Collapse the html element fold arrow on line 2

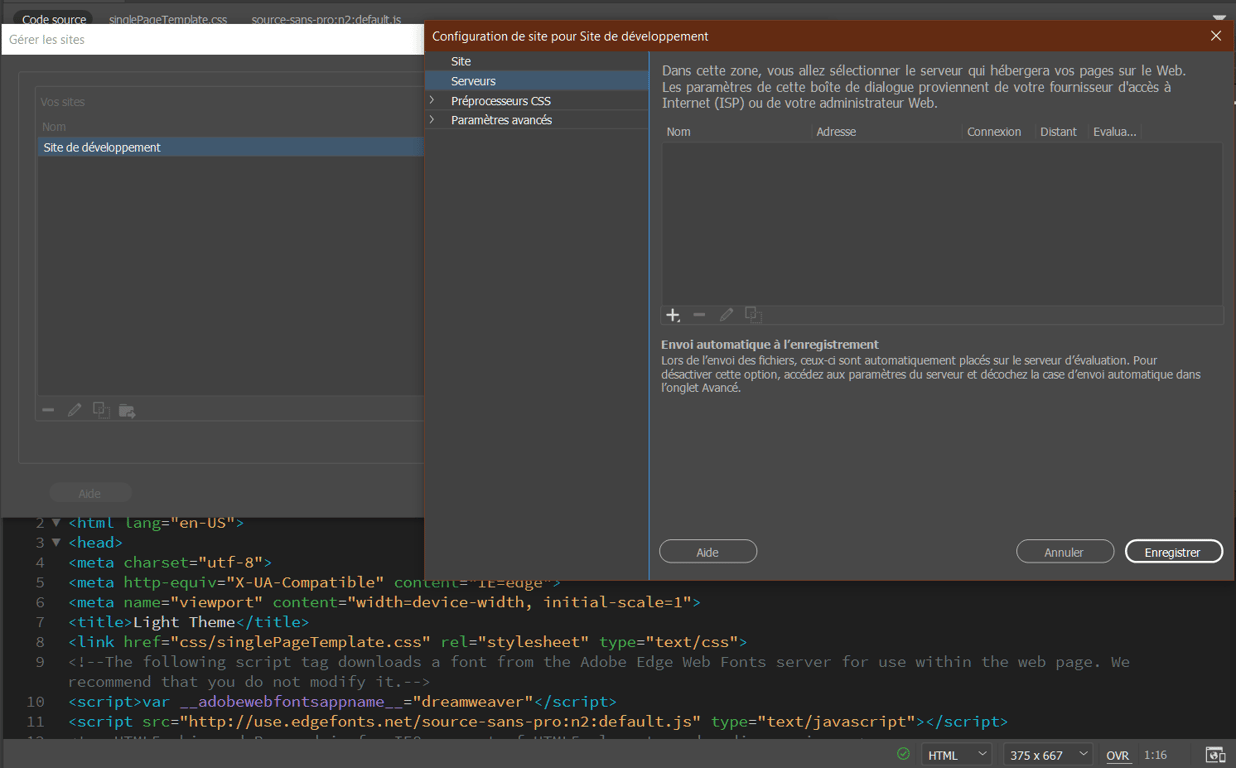click(x=55, y=522)
